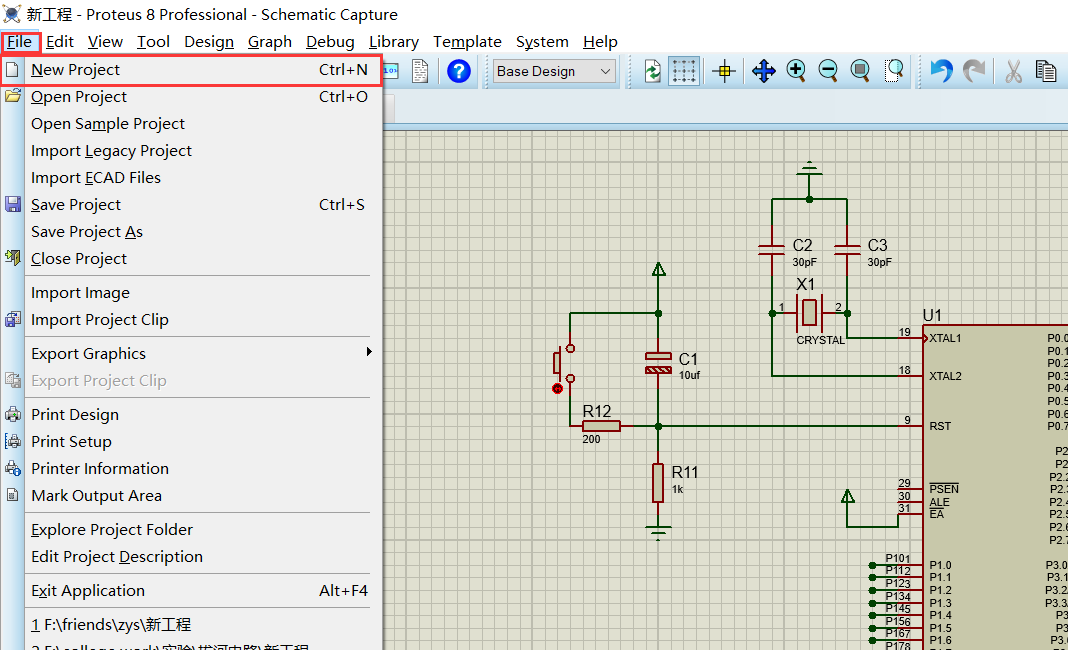Click the Center at Cursor pan icon
1068x650 pixels.
(764, 71)
